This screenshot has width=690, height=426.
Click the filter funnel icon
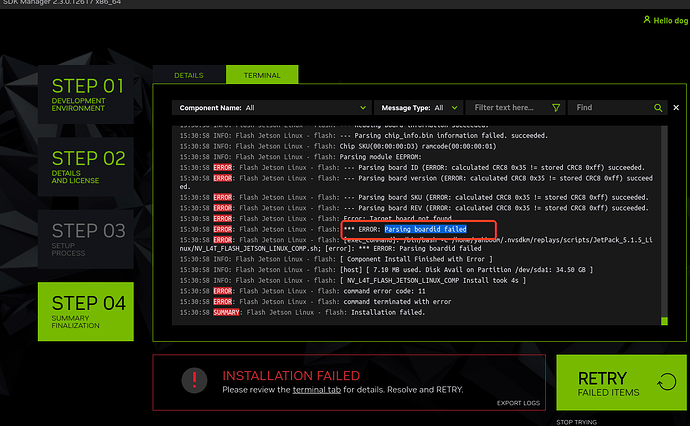pos(556,108)
